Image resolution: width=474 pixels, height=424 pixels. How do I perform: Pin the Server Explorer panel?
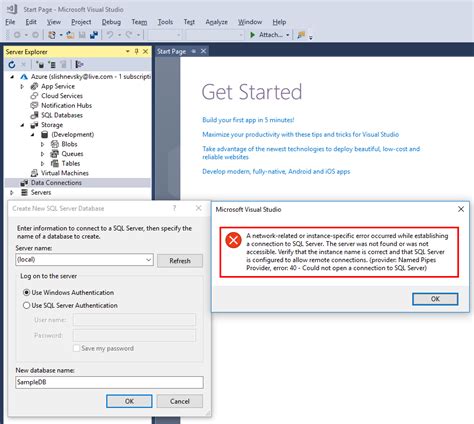136,51
